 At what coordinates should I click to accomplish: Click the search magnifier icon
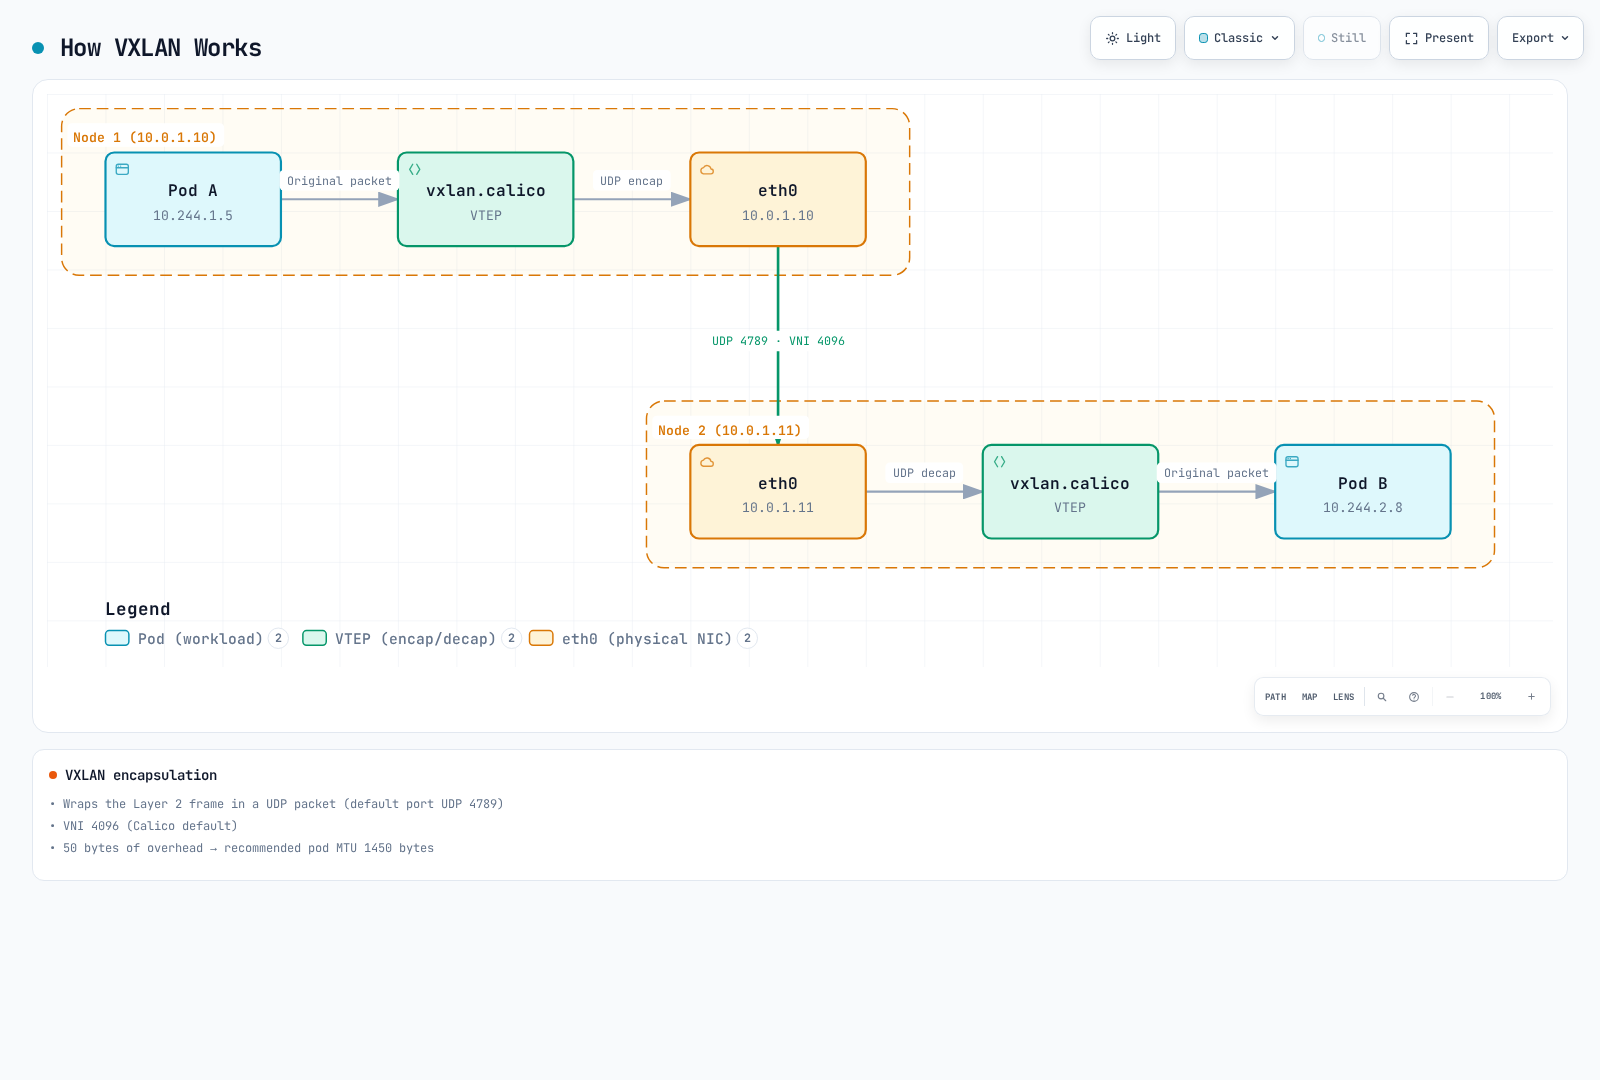pyautogui.click(x=1382, y=697)
